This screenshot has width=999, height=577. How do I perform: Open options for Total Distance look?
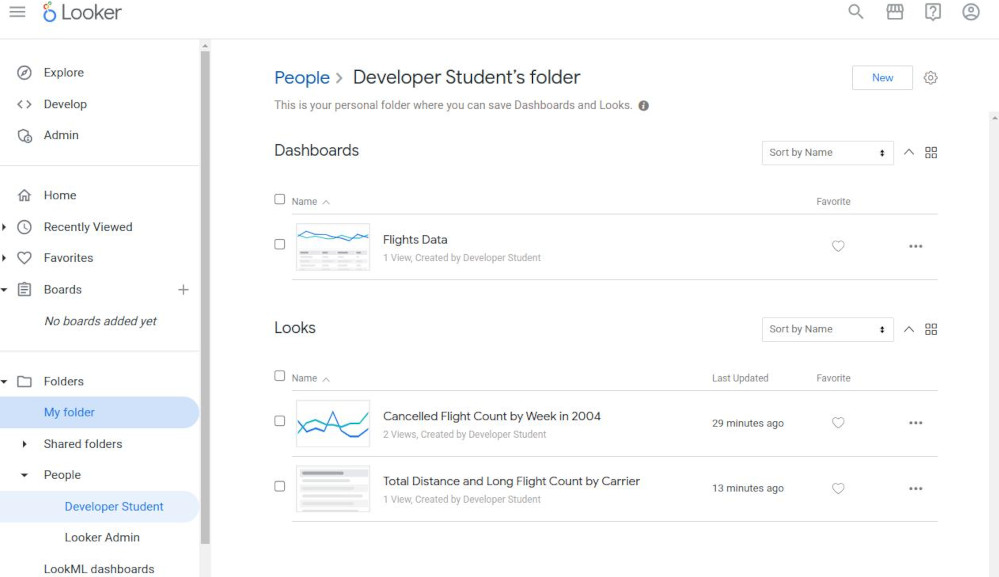(x=916, y=488)
